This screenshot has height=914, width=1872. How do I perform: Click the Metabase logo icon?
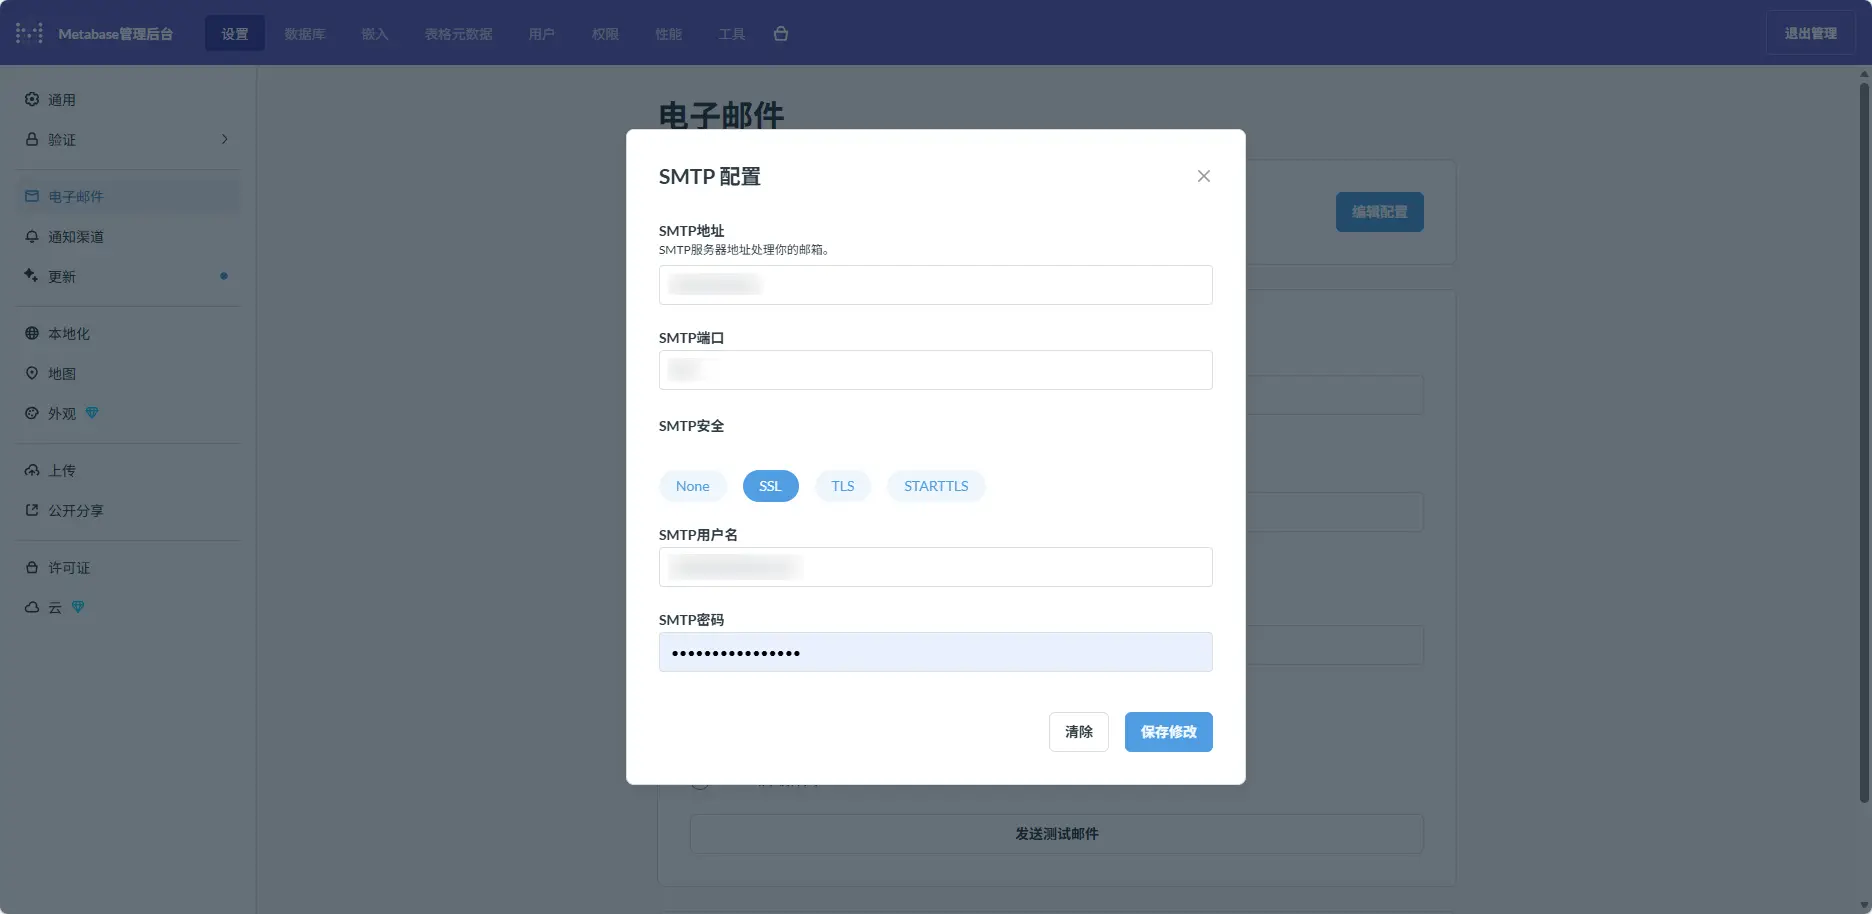(29, 33)
